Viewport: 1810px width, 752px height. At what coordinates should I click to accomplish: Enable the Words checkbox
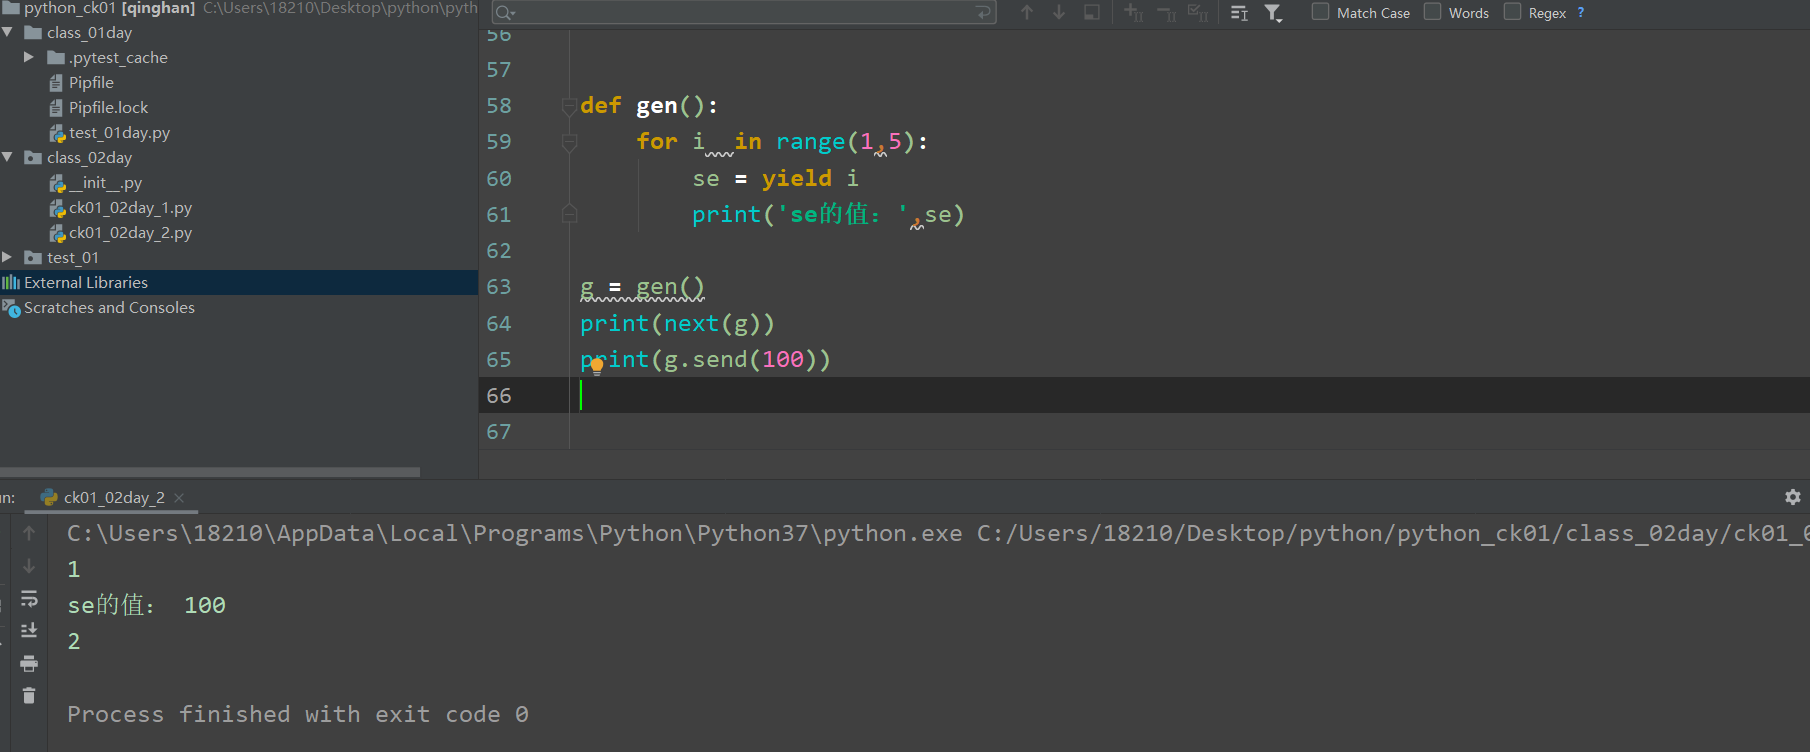[1433, 12]
